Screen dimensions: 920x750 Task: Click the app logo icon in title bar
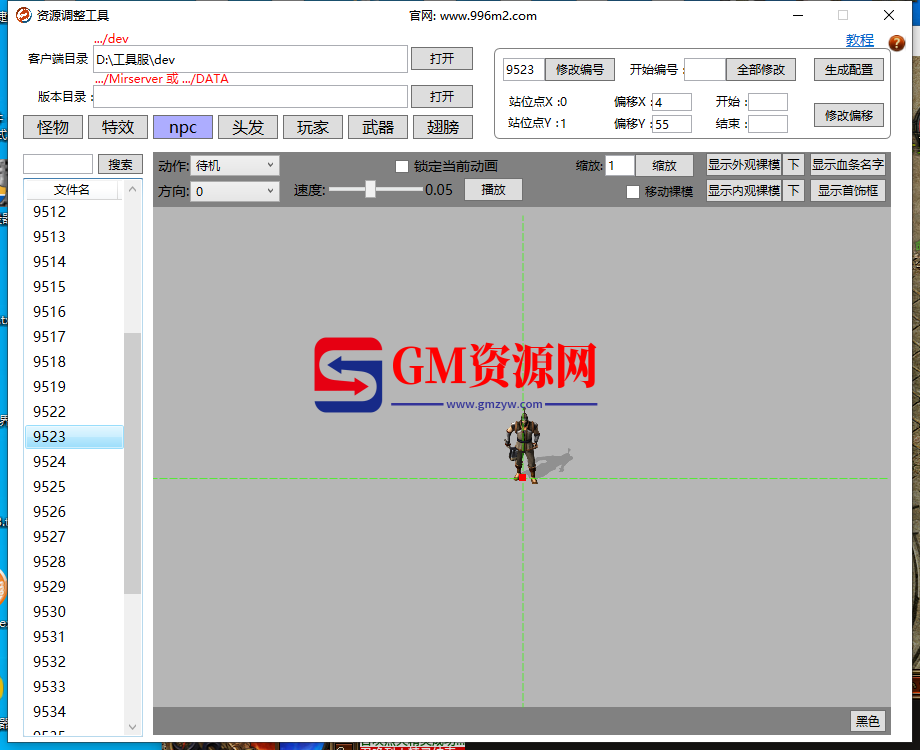(x=23, y=15)
